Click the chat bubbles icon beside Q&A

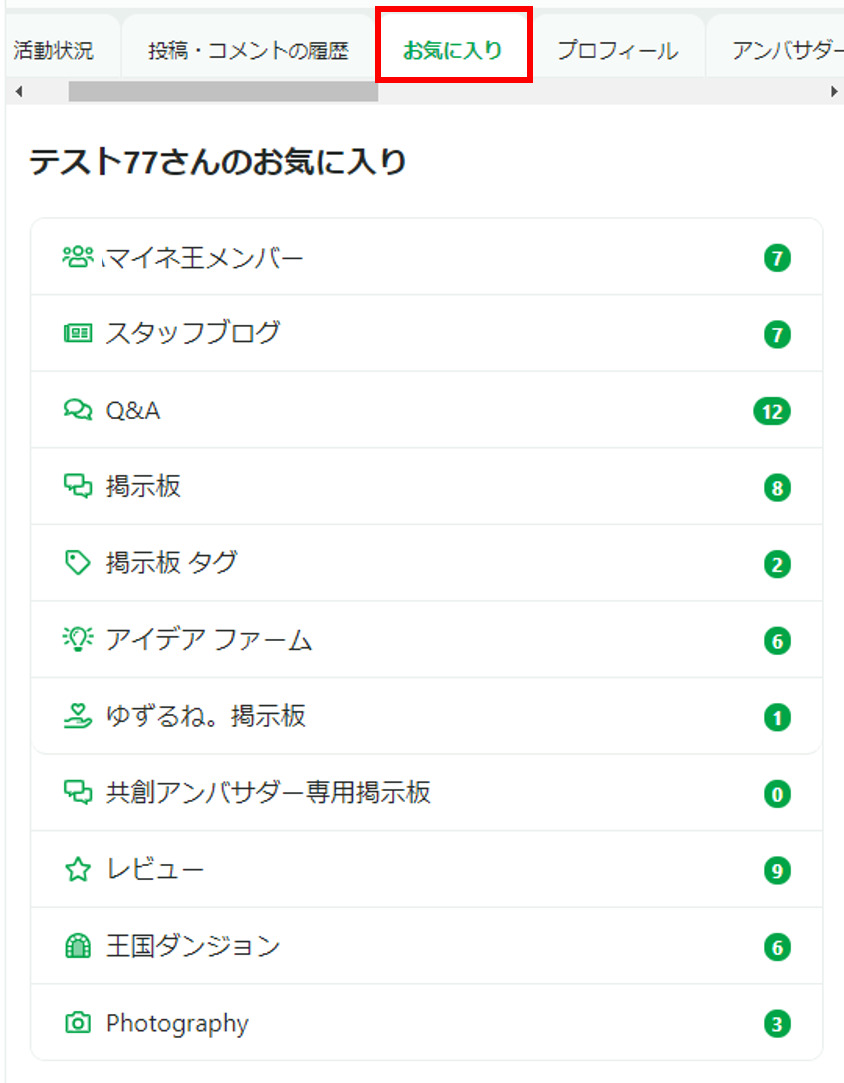77,410
